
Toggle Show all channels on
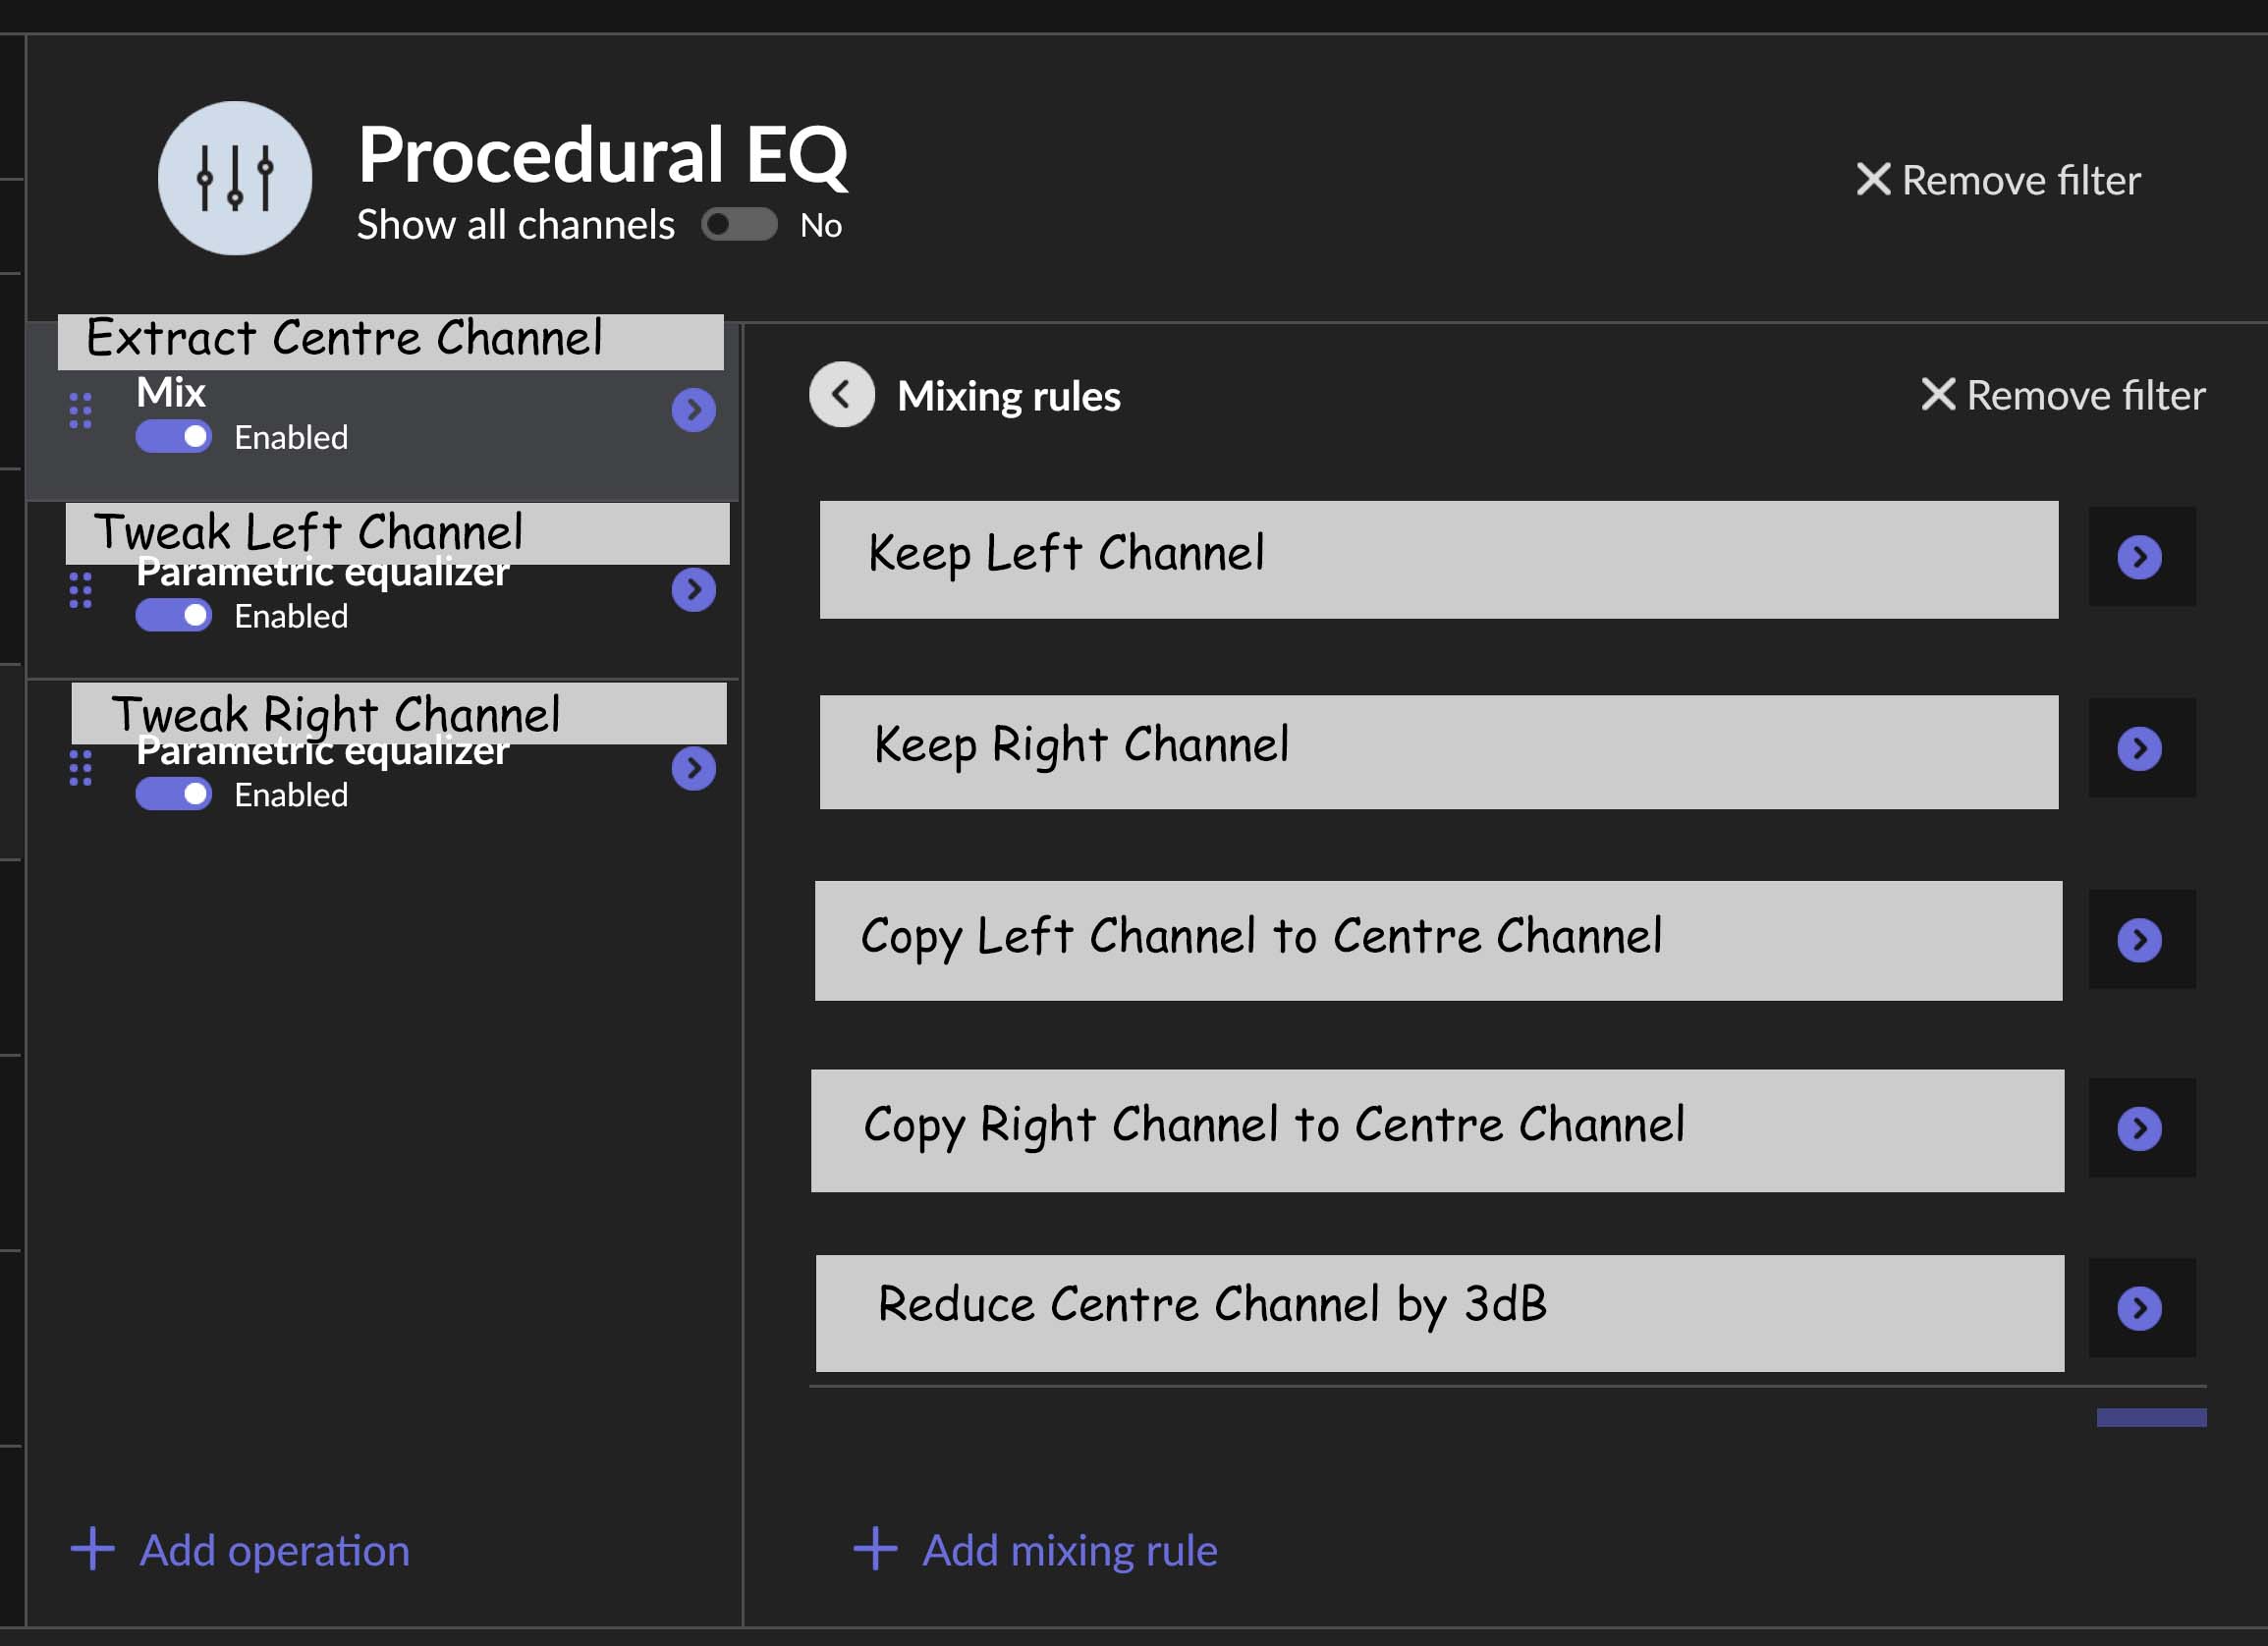point(740,224)
